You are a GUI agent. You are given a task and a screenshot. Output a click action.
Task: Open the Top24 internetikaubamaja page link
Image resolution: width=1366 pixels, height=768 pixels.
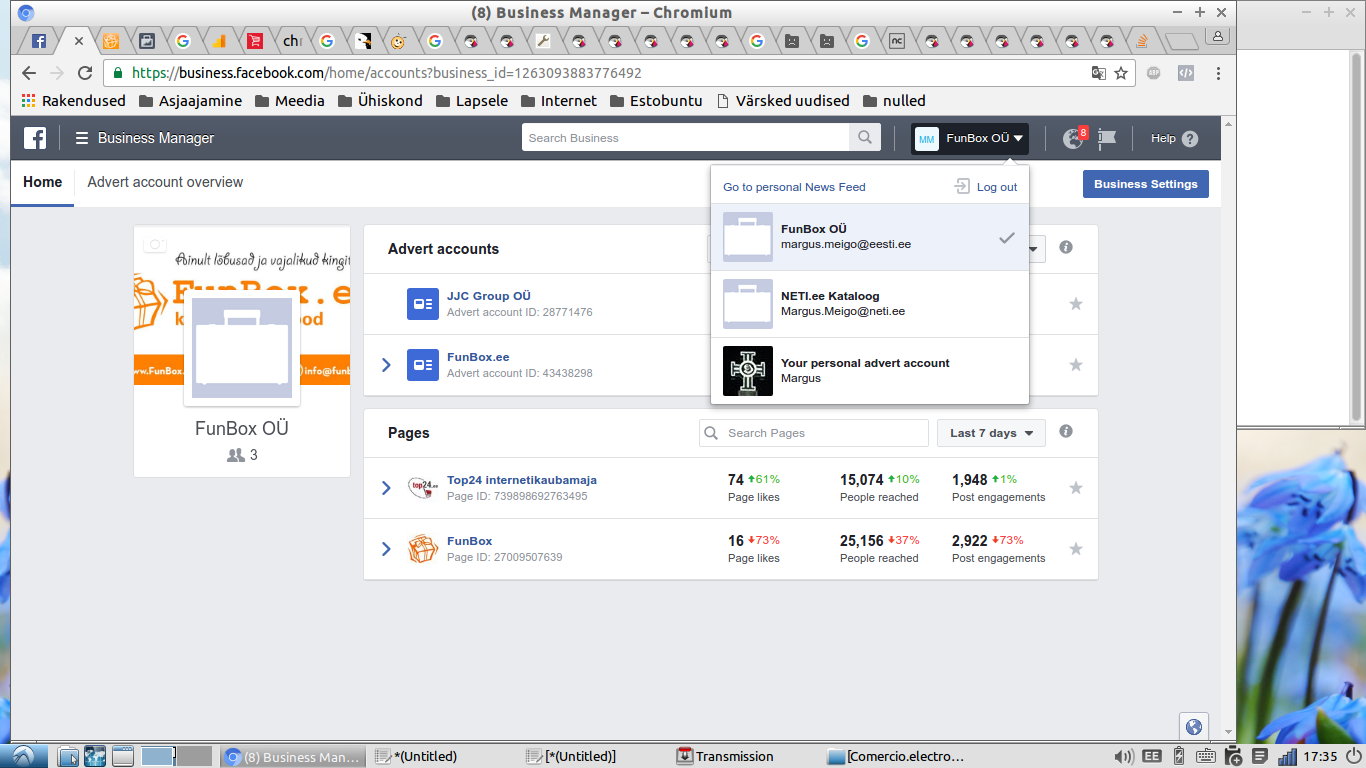click(x=522, y=480)
